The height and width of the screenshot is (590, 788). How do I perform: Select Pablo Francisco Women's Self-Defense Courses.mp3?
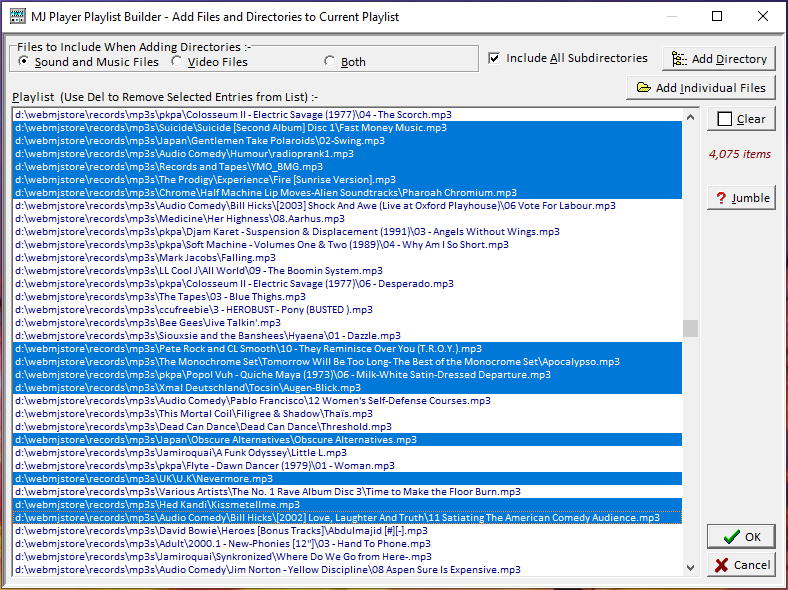coord(347,401)
